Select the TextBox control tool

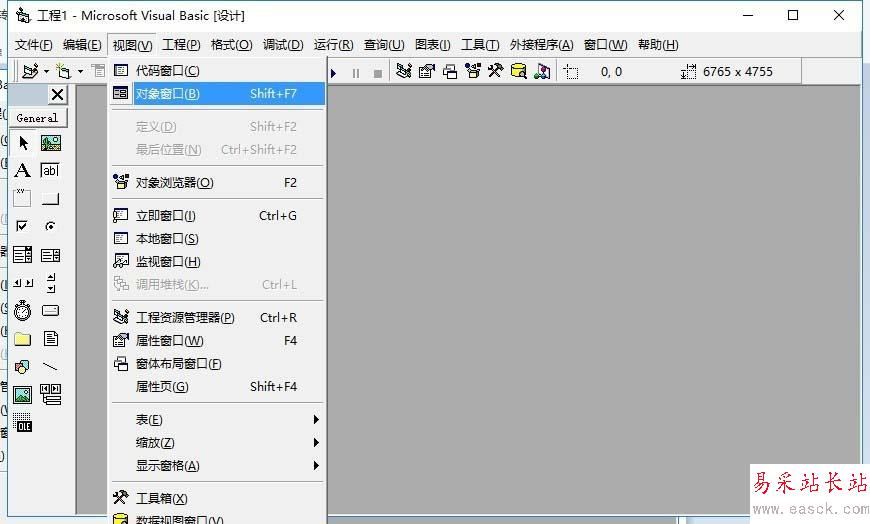click(50, 170)
